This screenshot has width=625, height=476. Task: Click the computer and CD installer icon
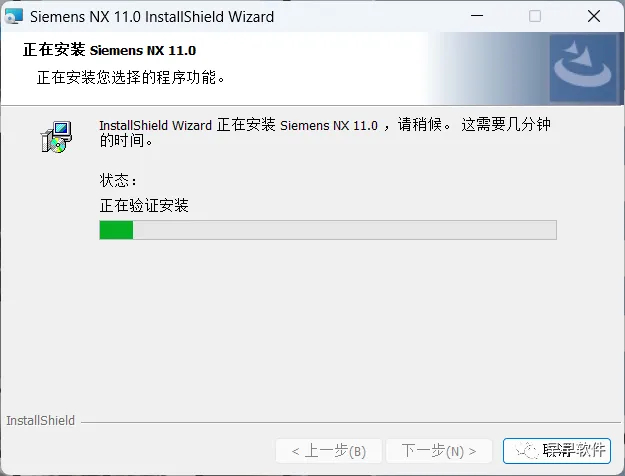click(x=56, y=137)
